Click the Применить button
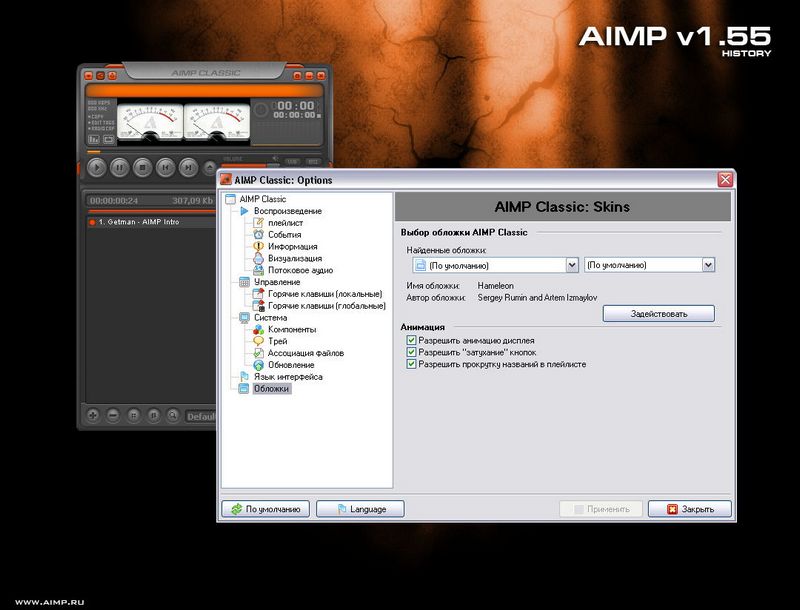 coord(601,509)
